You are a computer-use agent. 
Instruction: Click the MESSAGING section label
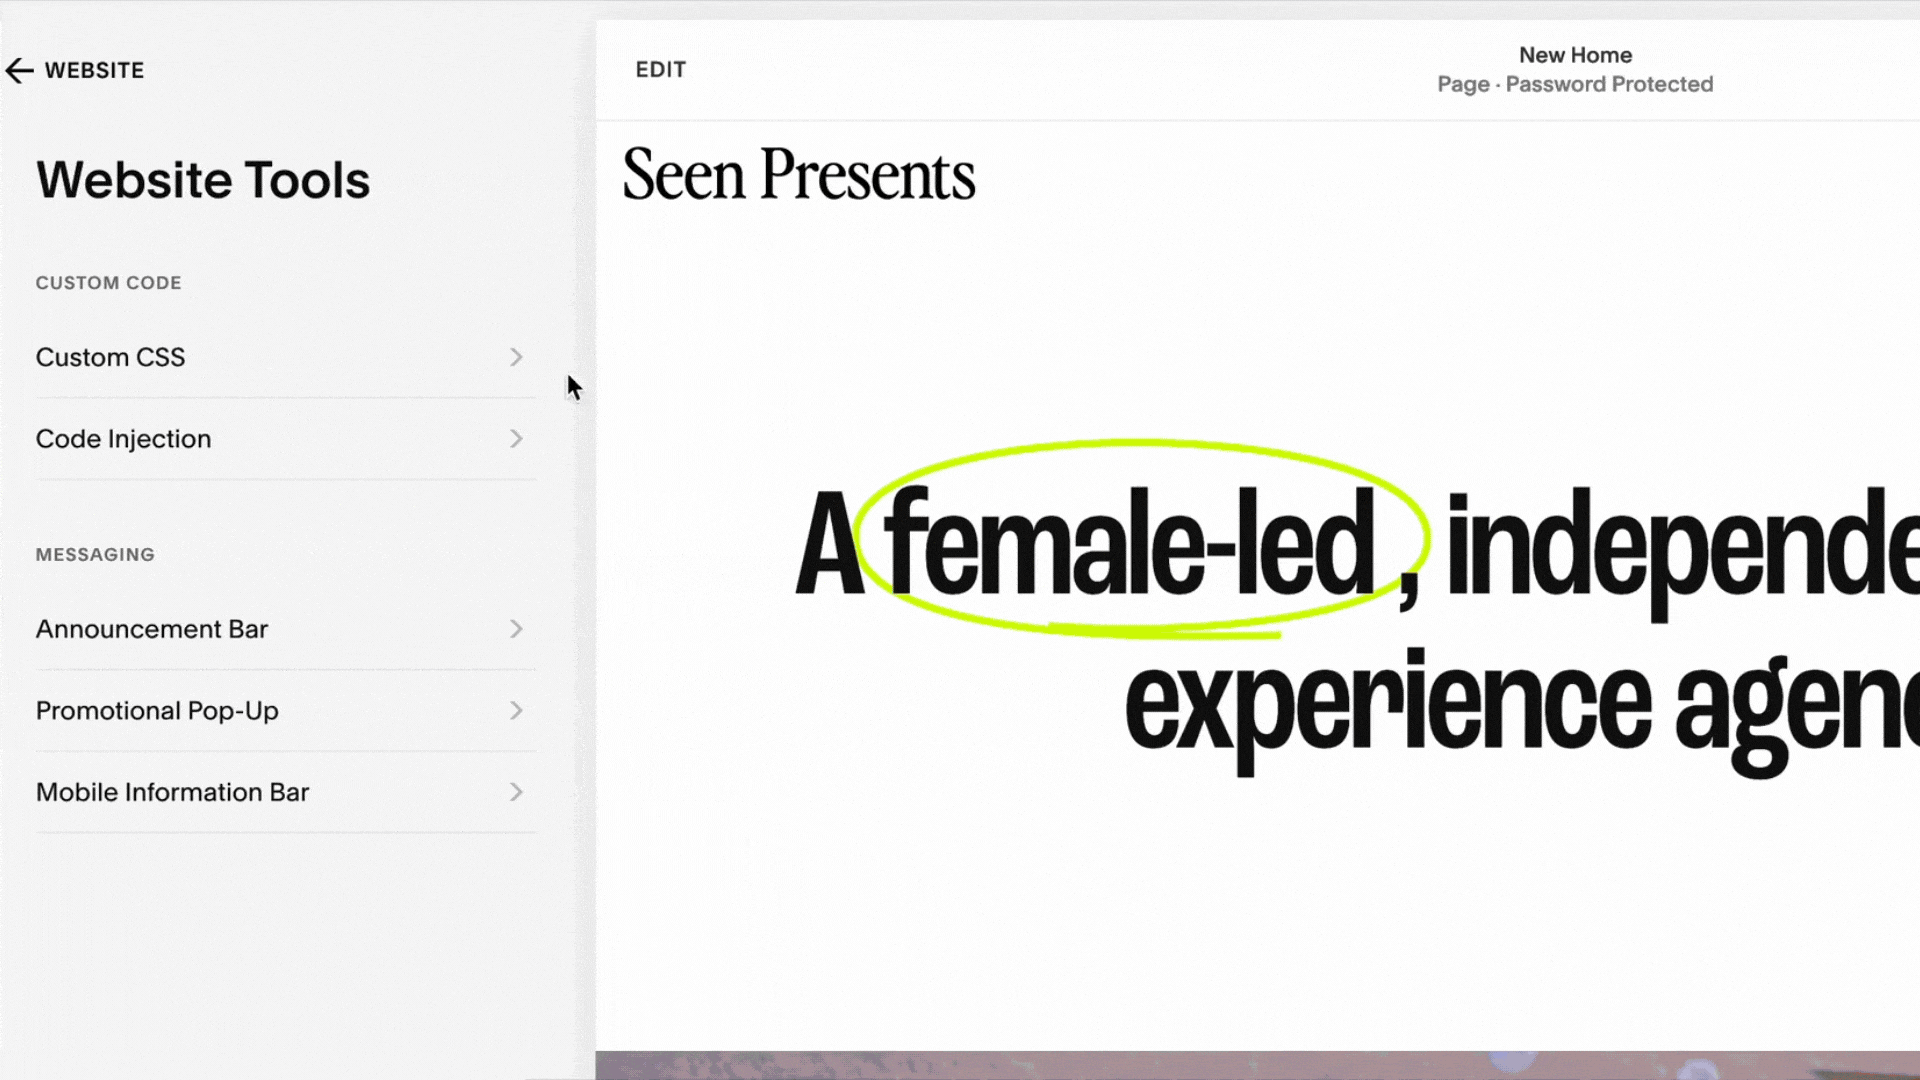pyautogui.click(x=95, y=555)
